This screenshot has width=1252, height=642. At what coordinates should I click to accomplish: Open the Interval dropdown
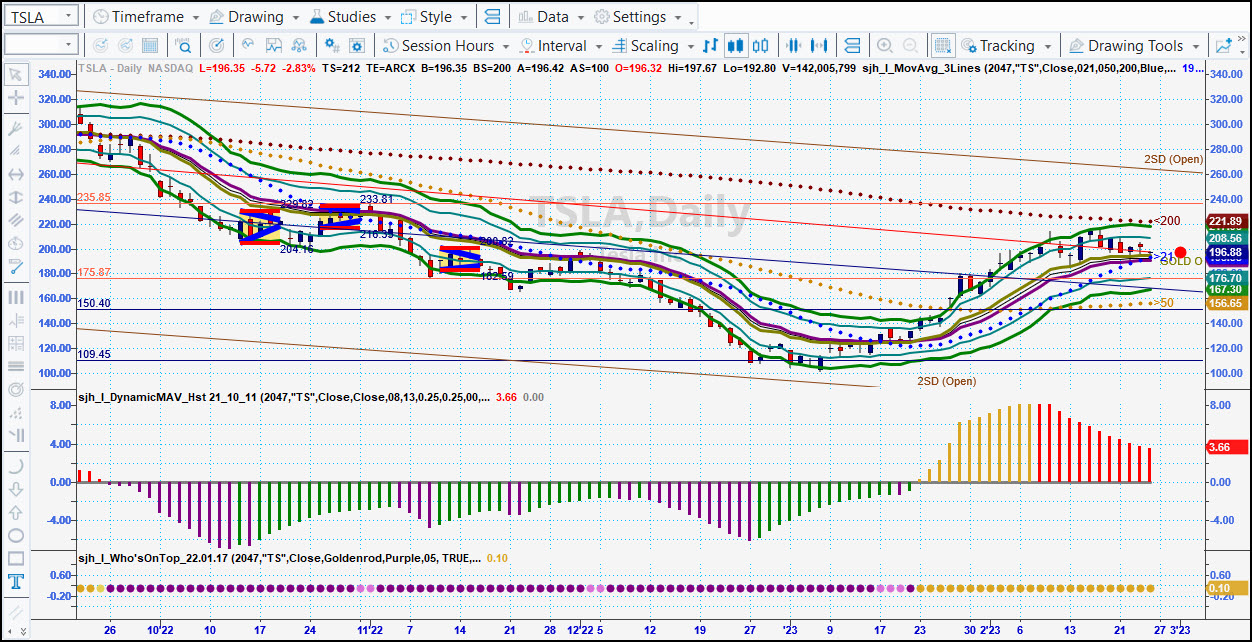click(560, 45)
